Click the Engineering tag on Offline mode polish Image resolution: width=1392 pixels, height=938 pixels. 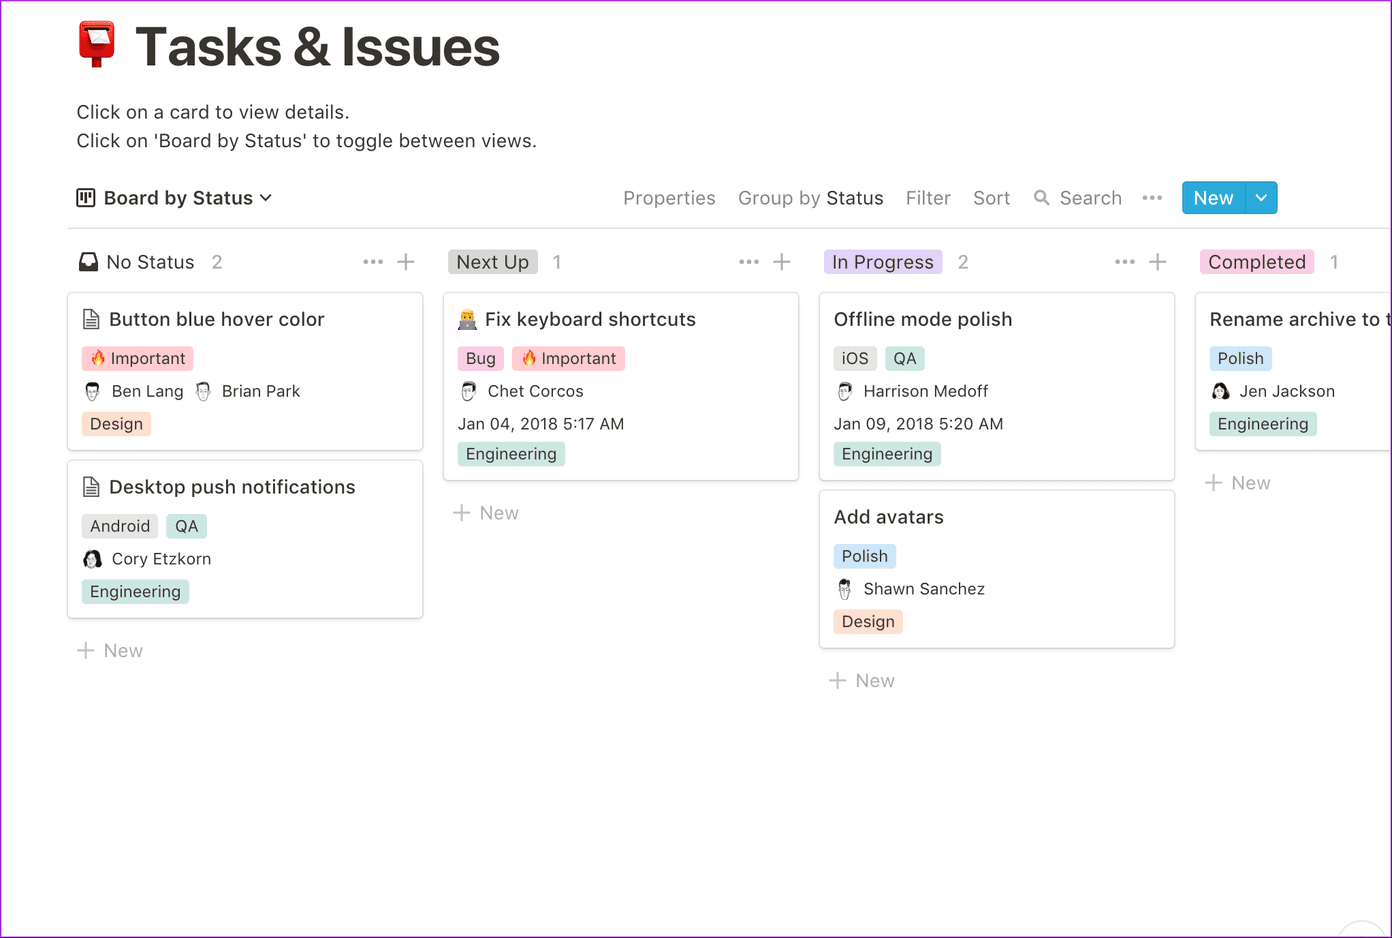click(887, 454)
